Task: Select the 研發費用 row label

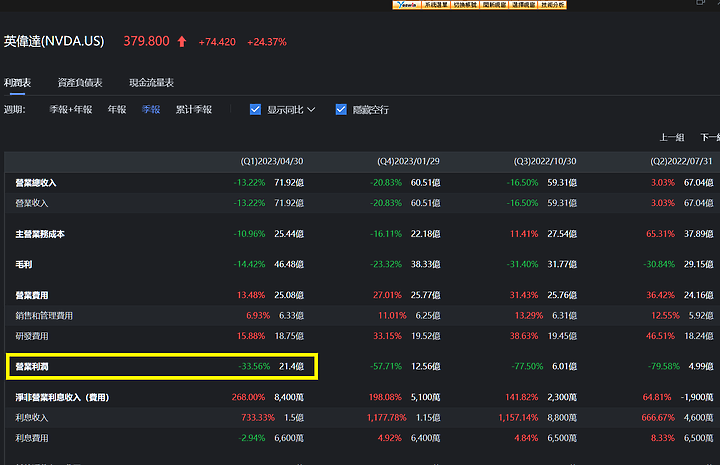Action: 32,336
